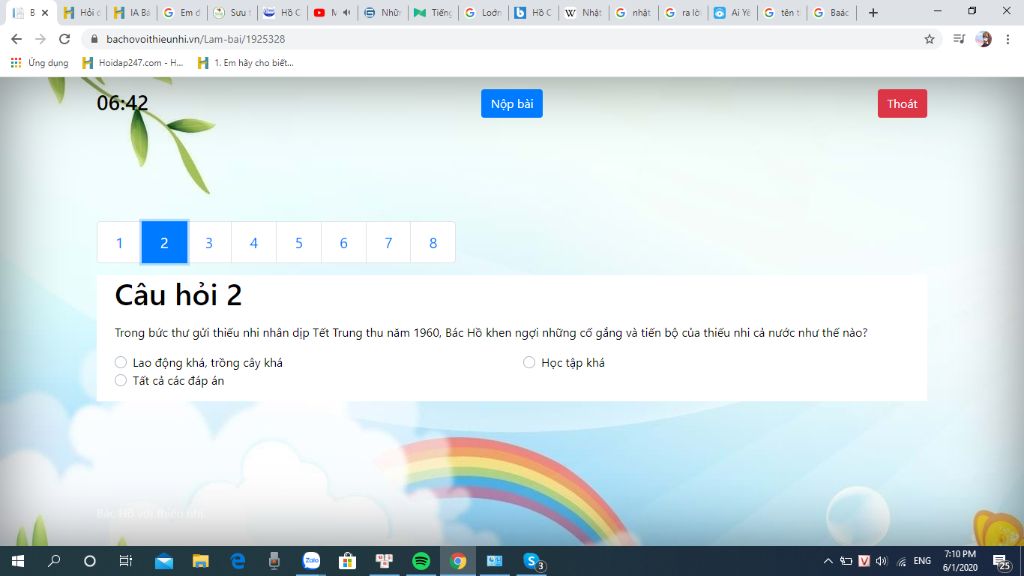Open Microsoft Store from taskbar
Screen dimensions: 1024x576
(347, 560)
